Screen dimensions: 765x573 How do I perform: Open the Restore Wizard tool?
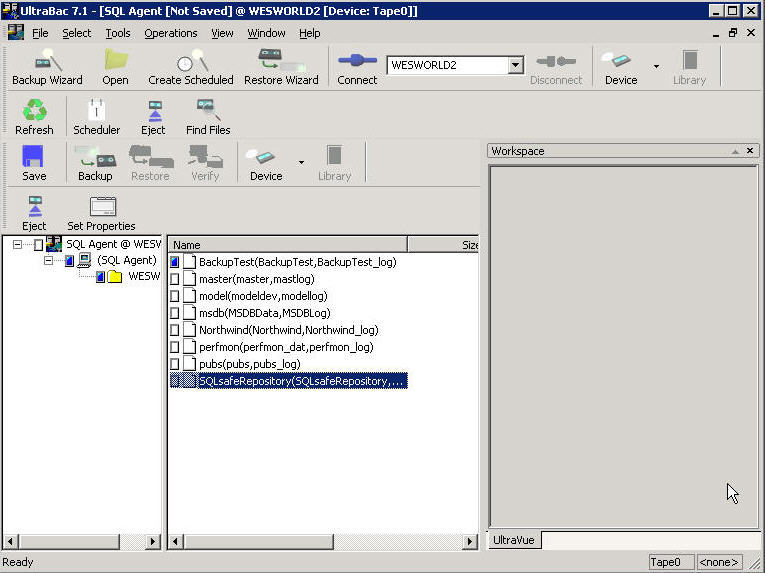(x=281, y=67)
